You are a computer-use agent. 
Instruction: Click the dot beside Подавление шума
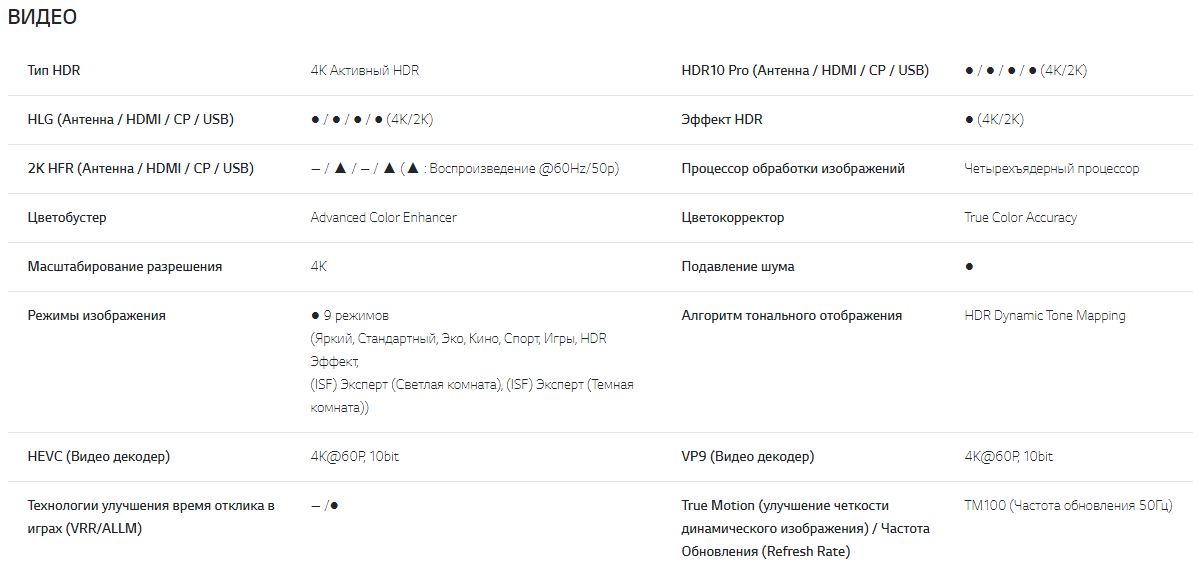pos(969,267)
